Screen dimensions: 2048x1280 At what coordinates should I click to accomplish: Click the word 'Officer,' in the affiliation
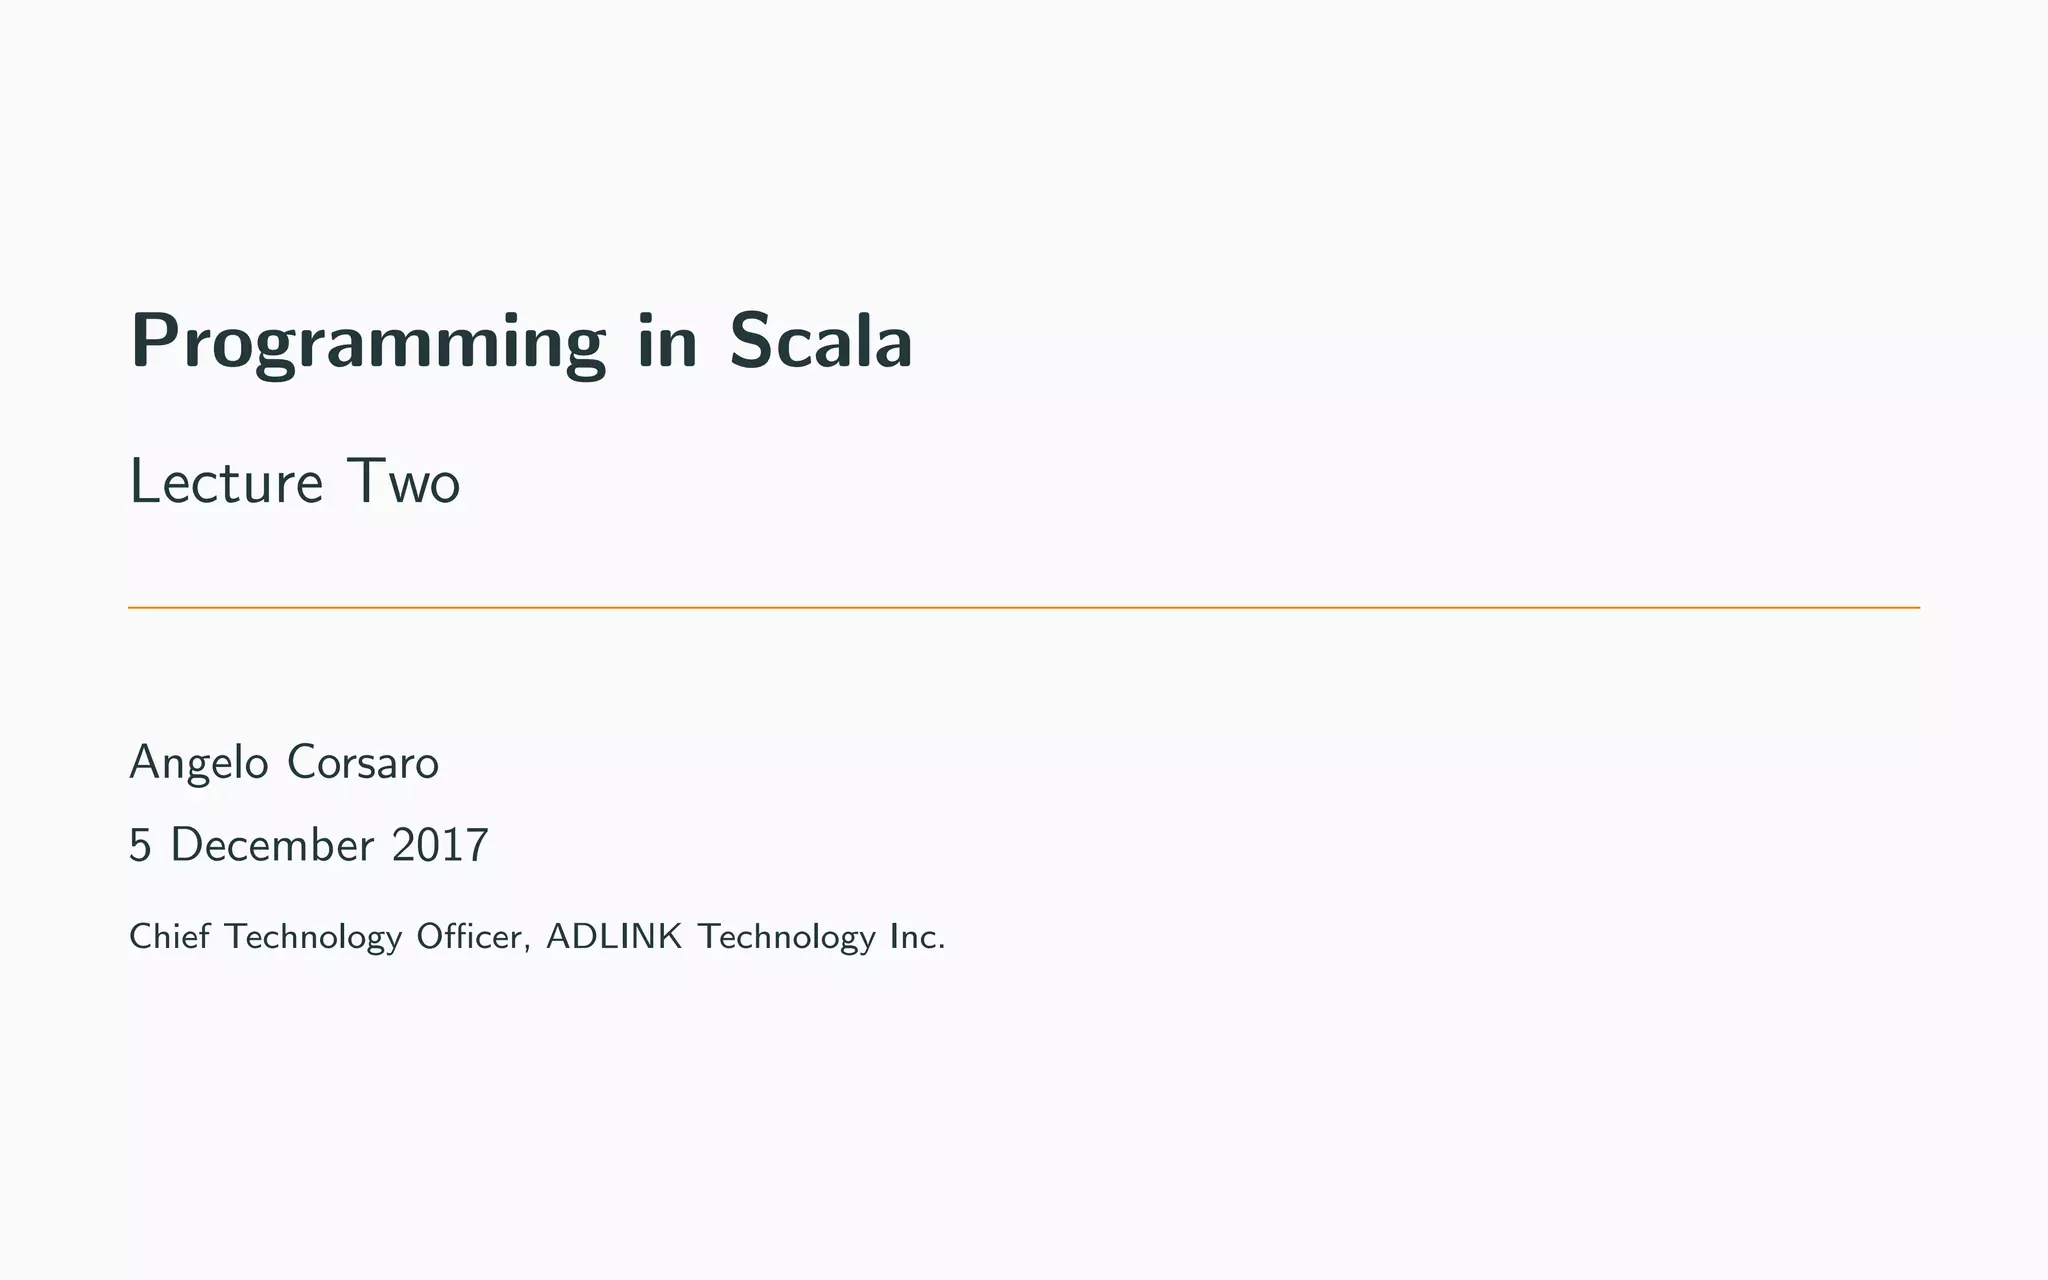click(474, 937)
